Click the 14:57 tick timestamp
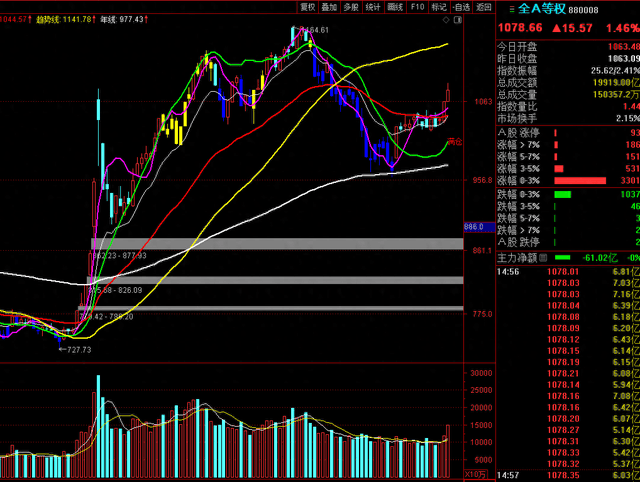 click(x=508, y=475)
